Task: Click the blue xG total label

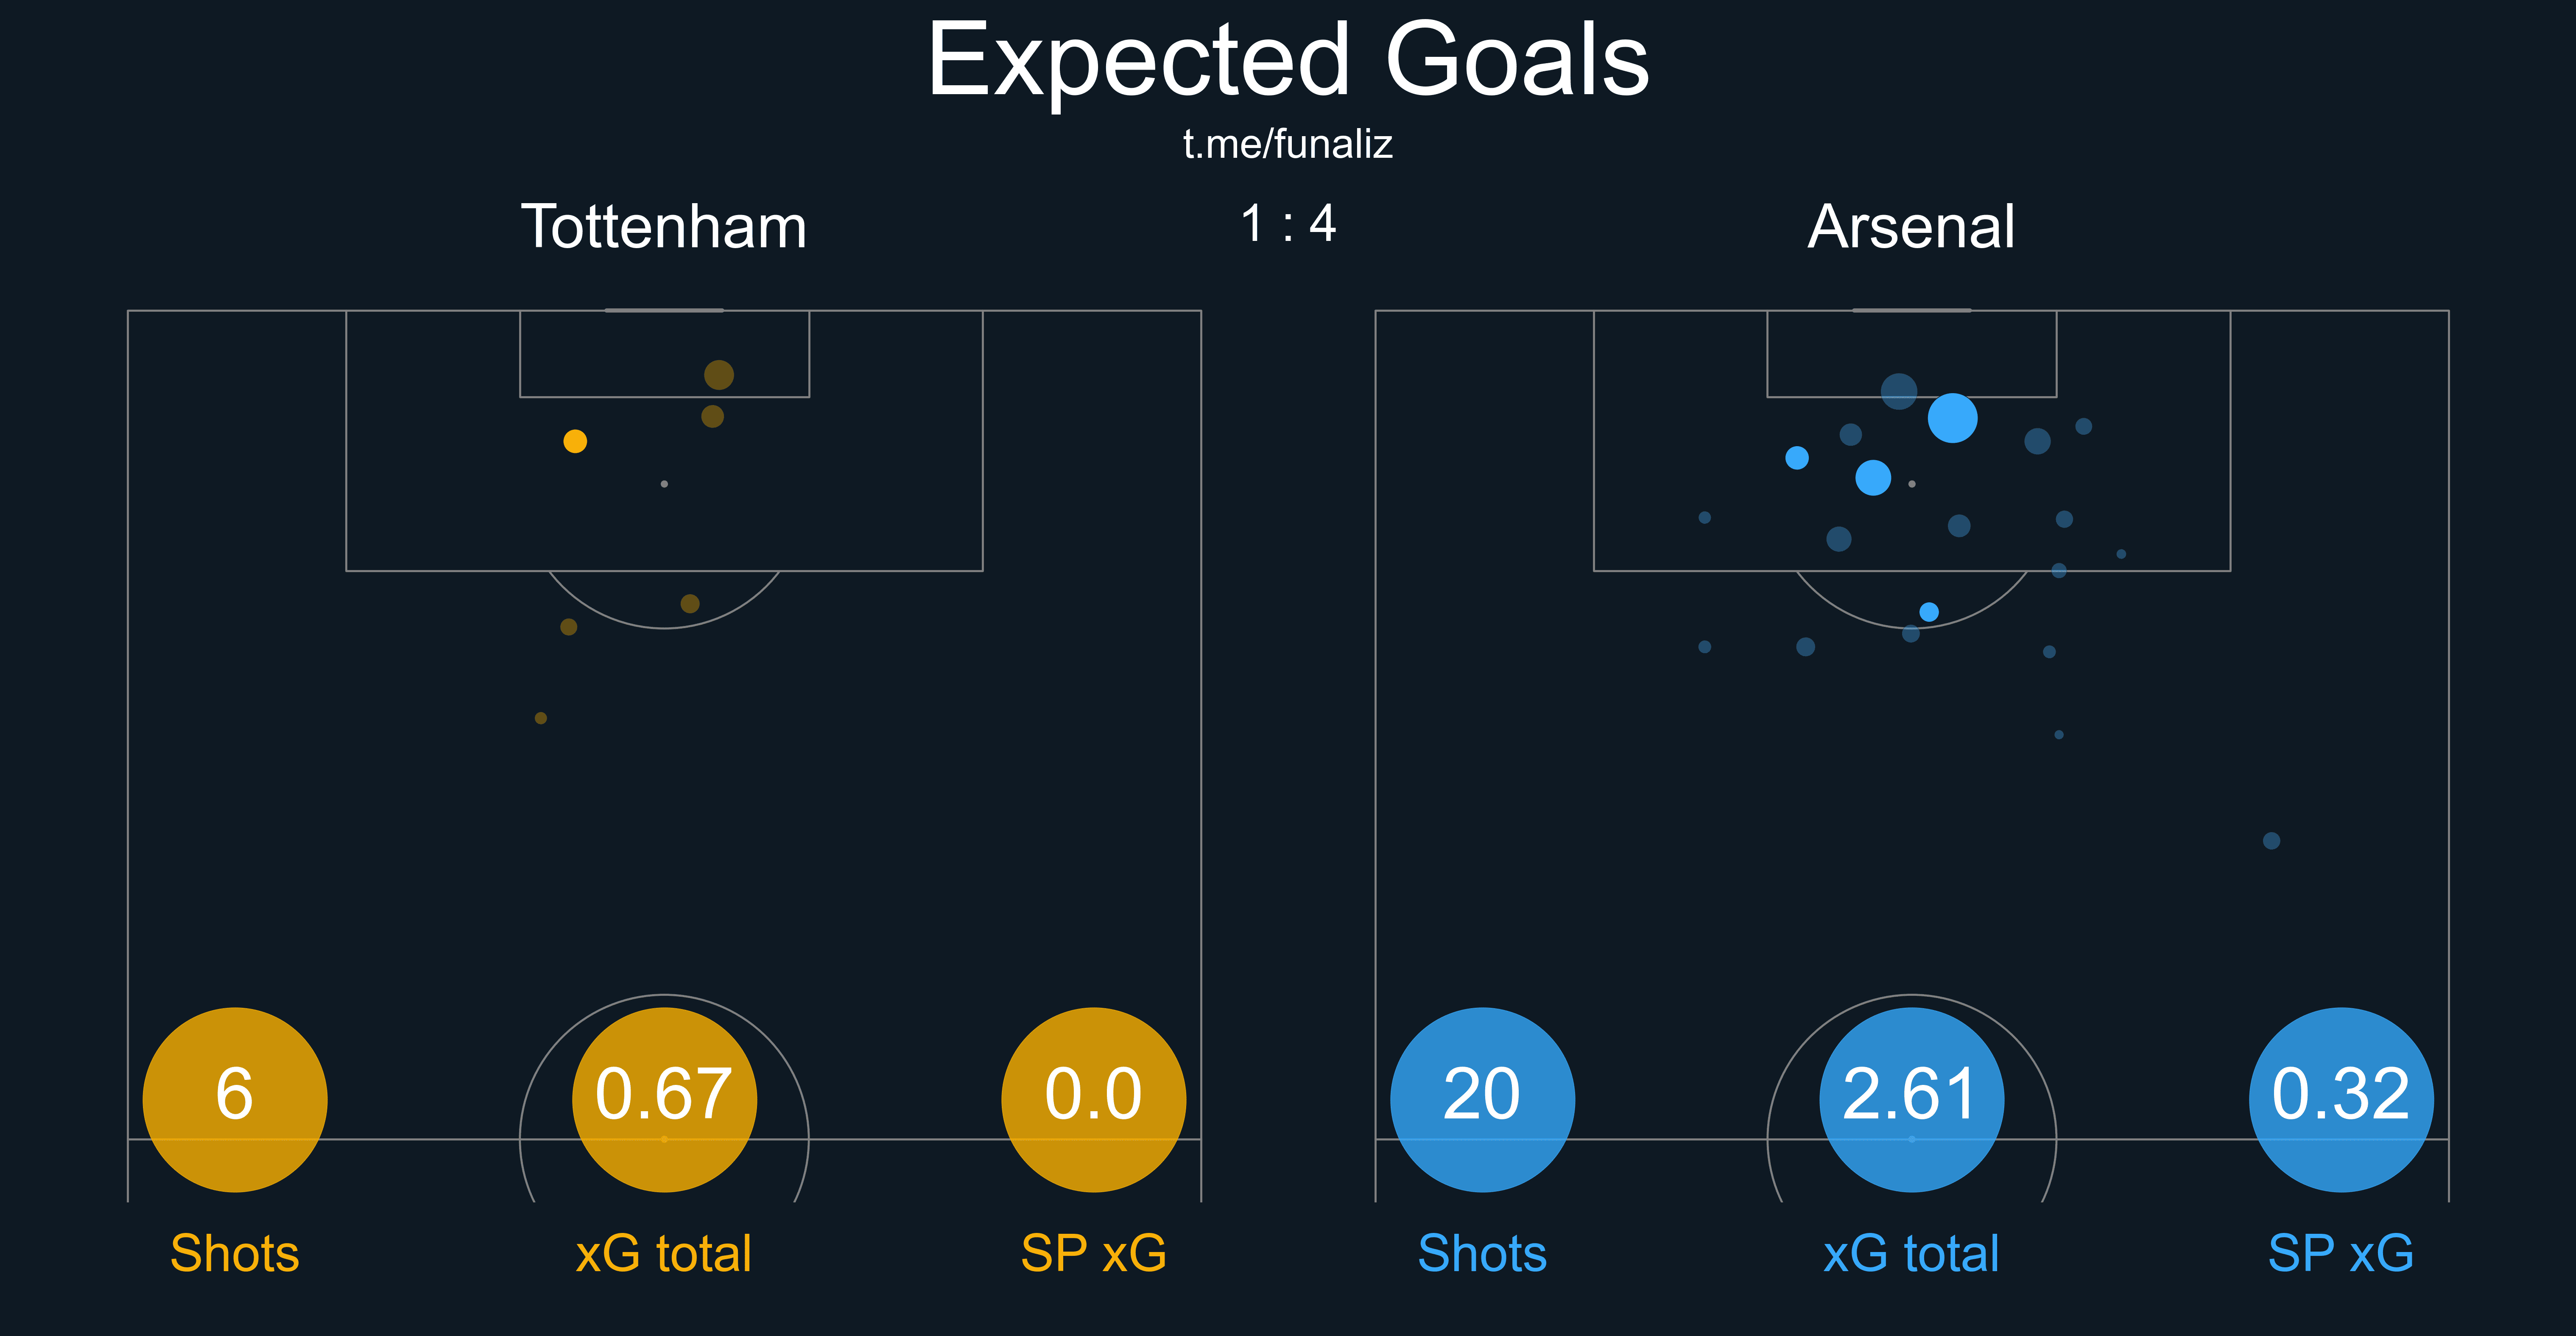Action: pos(1911,1253)
